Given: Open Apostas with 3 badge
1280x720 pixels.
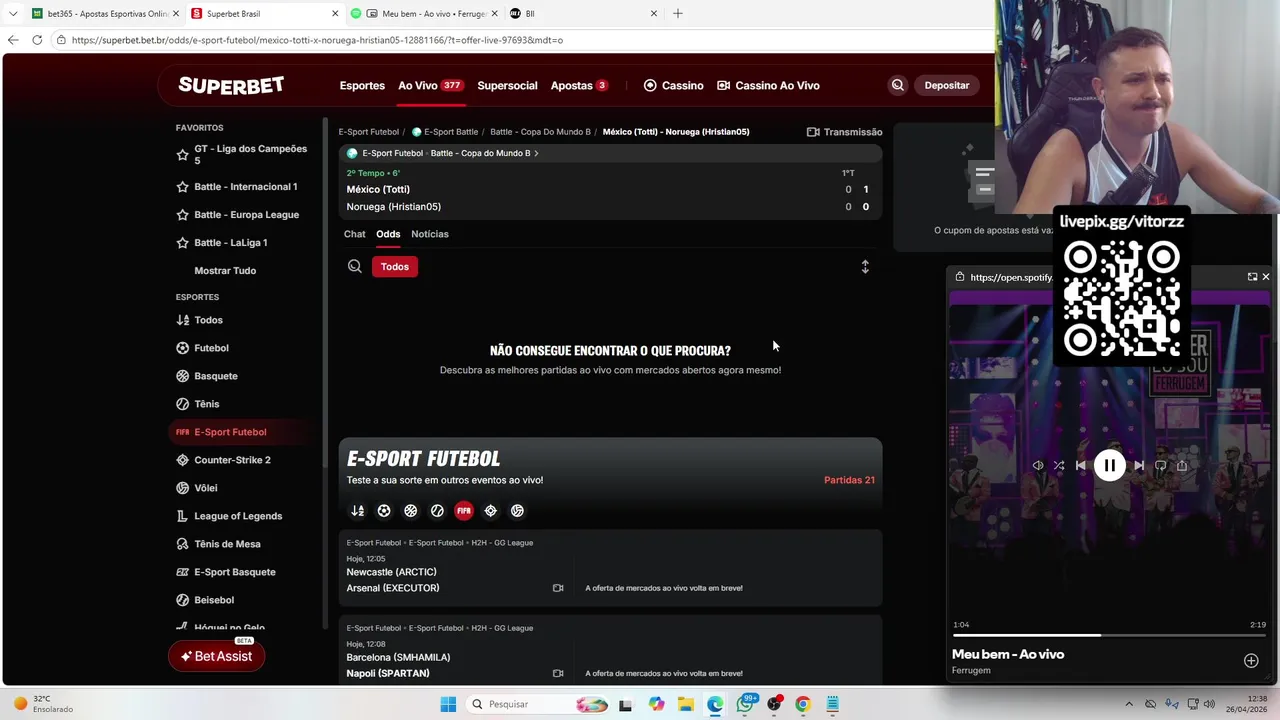Looking at the screenshot, I should click(580, 86).
